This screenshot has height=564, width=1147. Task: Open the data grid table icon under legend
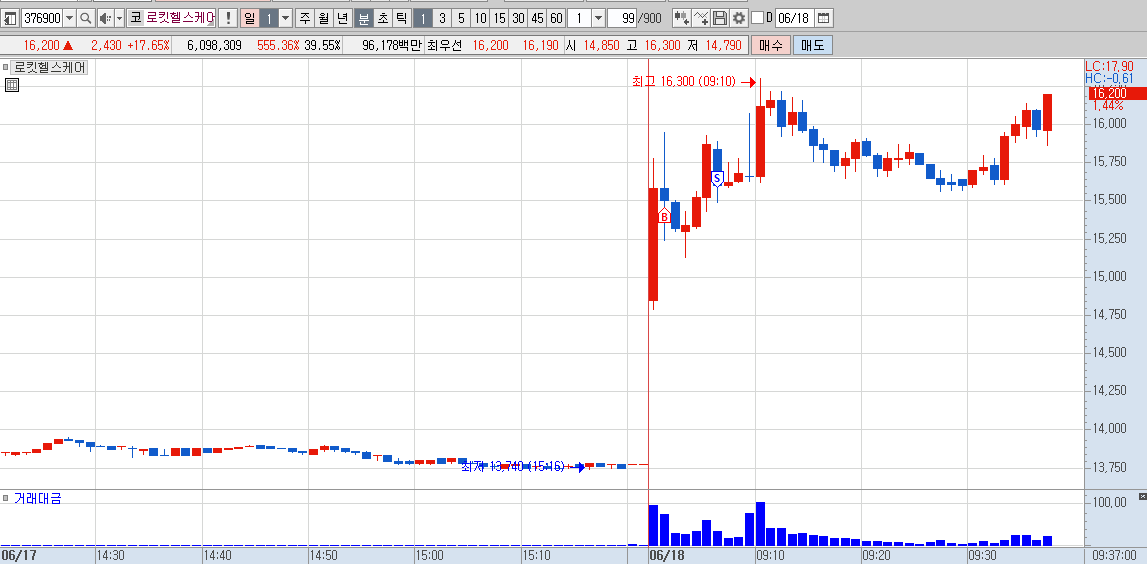tap(11, 85)
